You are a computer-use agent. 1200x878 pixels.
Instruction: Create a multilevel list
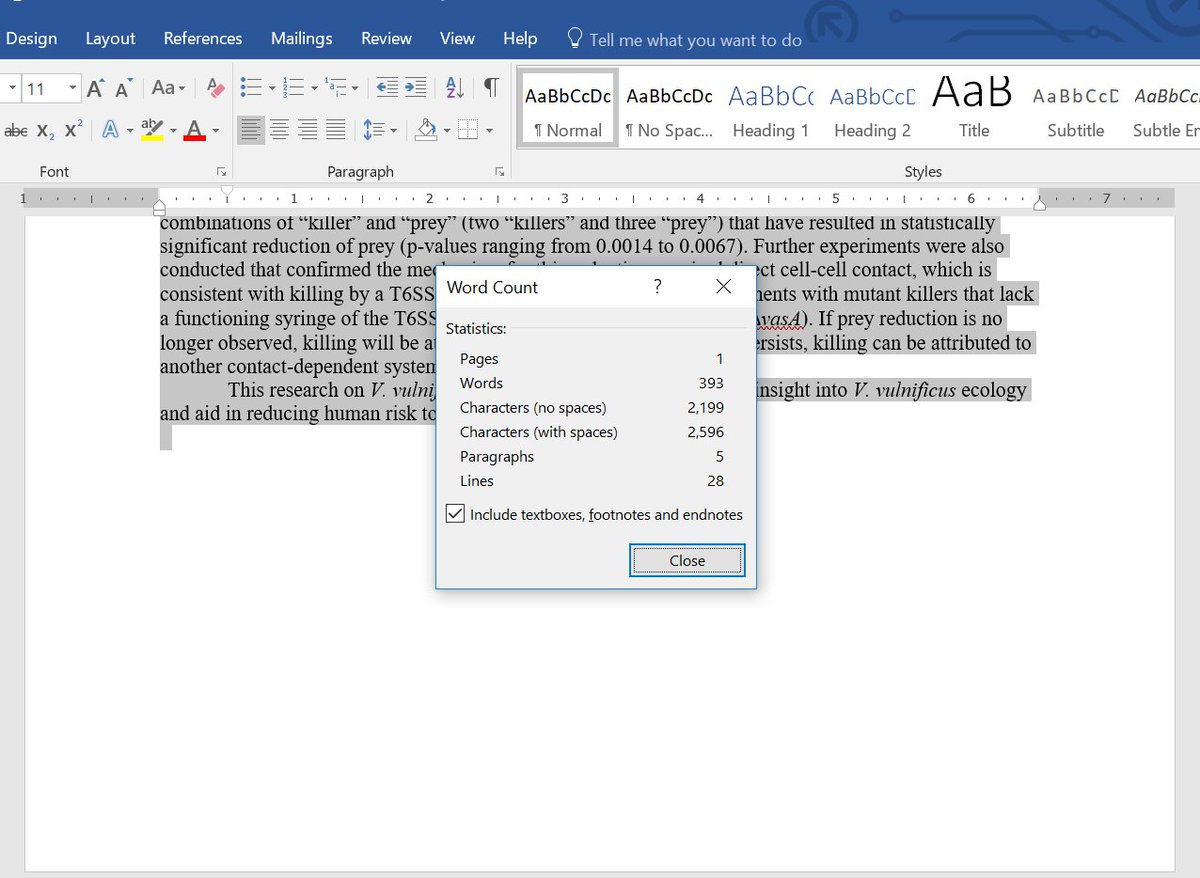point(335,88)
